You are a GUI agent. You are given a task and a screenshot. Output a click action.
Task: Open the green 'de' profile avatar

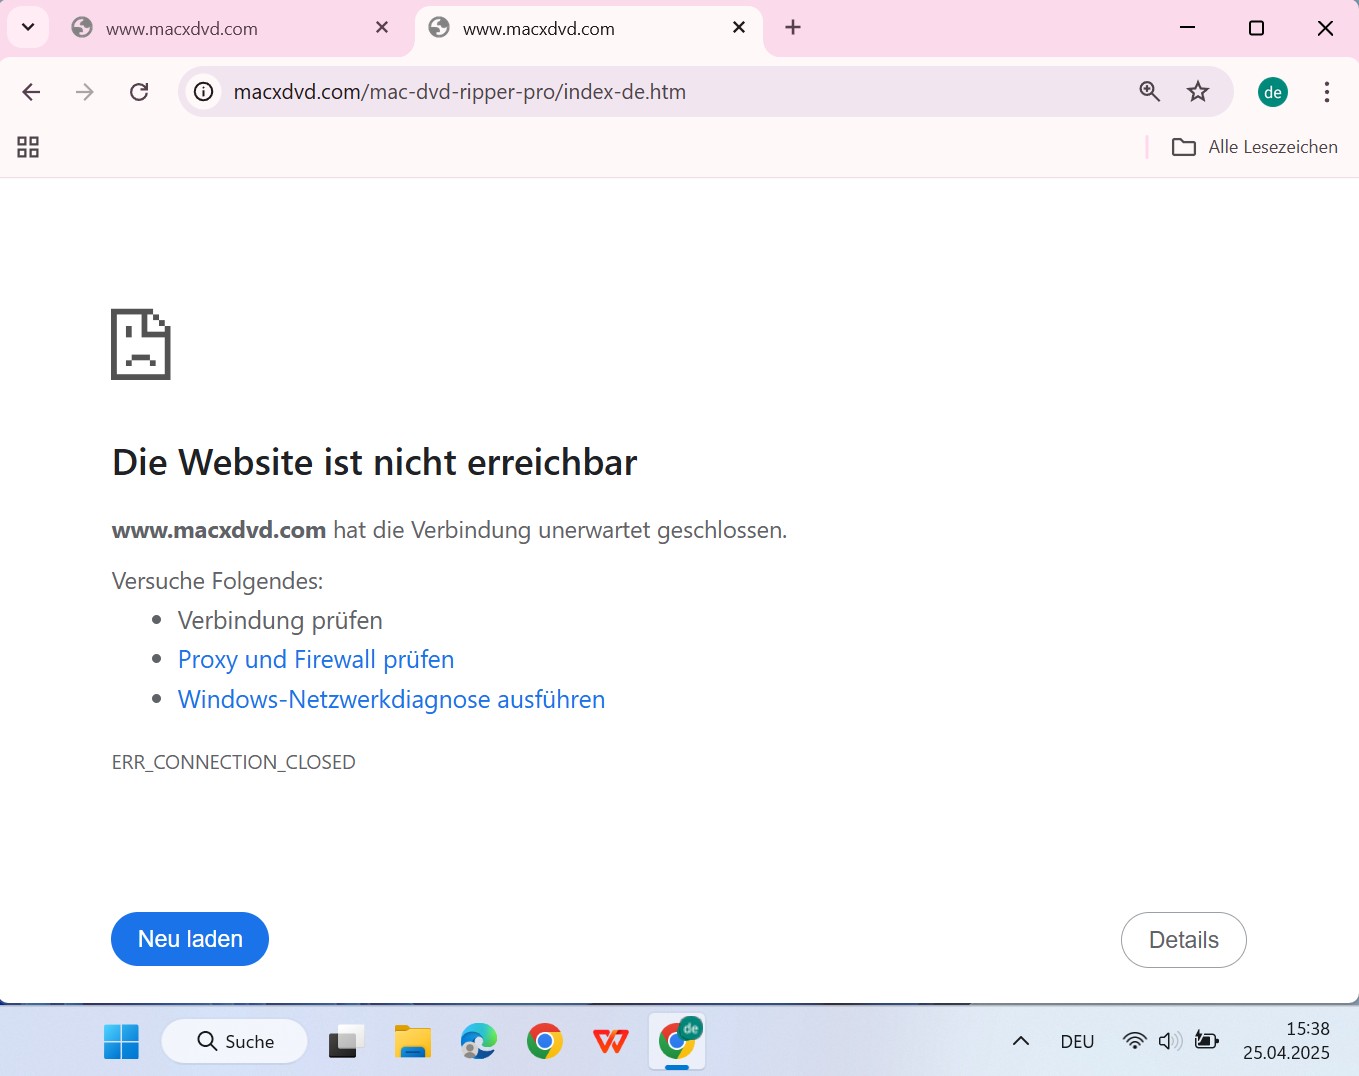pyautogui.click(x=1273, y=92)
